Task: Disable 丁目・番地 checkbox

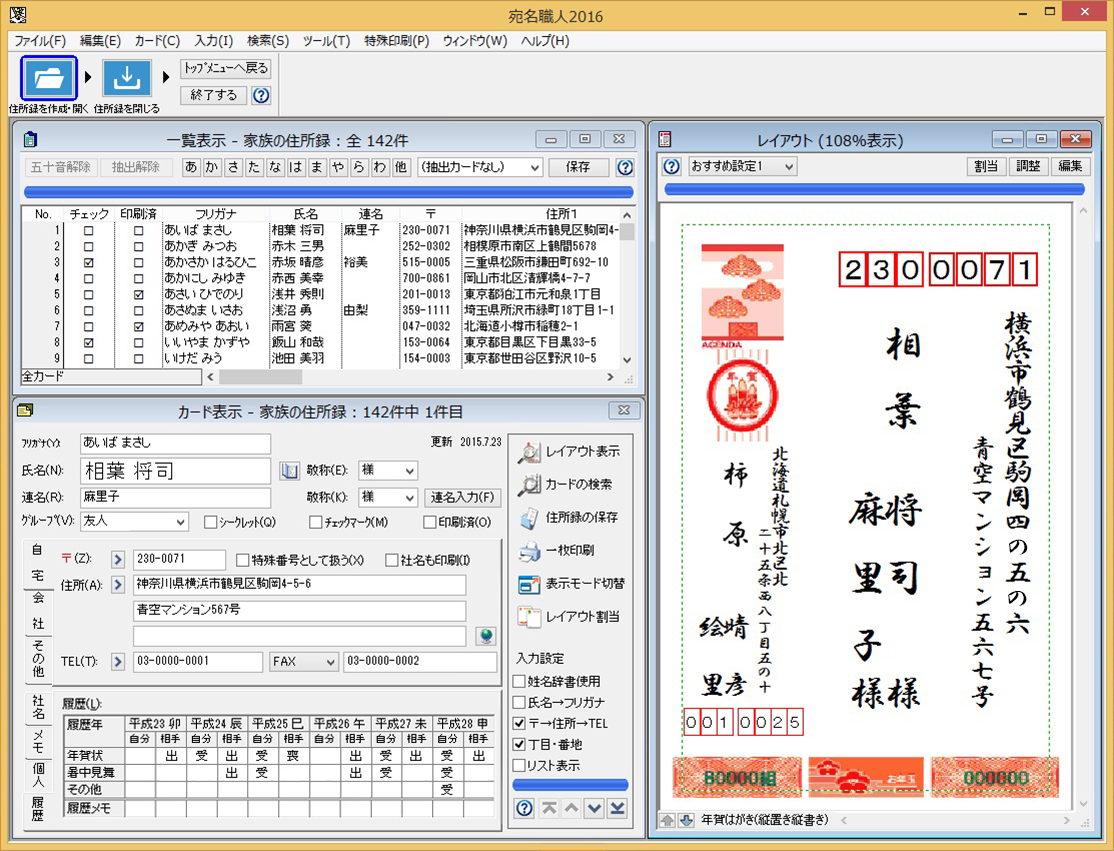Action: click(x=519, y=744)
